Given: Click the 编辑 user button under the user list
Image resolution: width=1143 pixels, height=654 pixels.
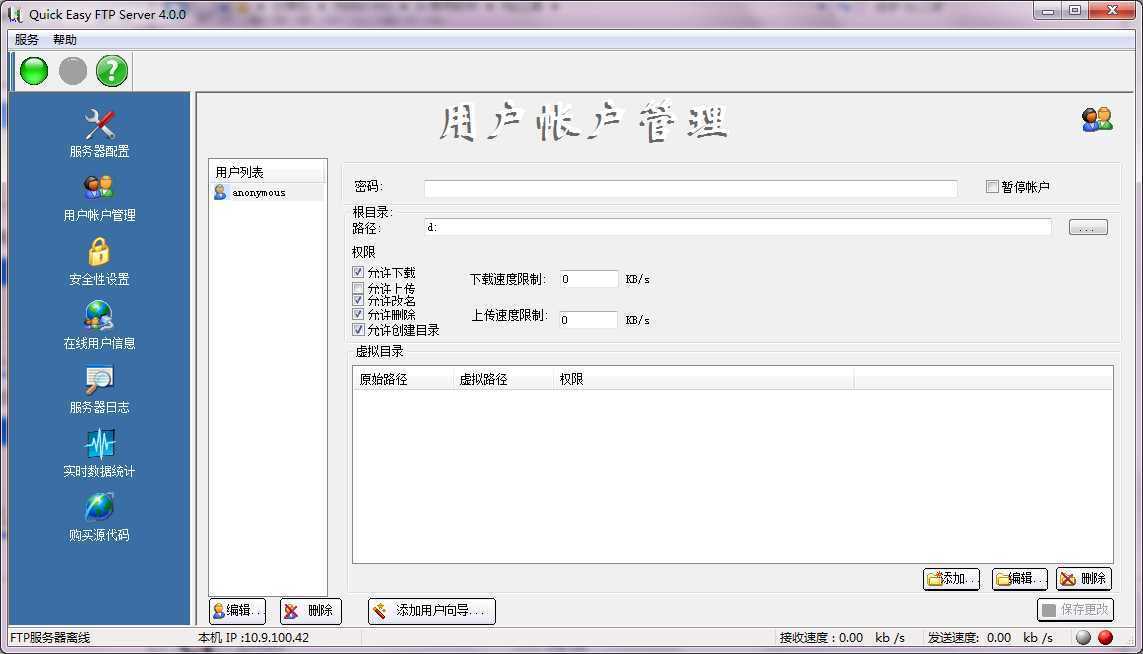Looking at the screenshot, I should 238,610.
